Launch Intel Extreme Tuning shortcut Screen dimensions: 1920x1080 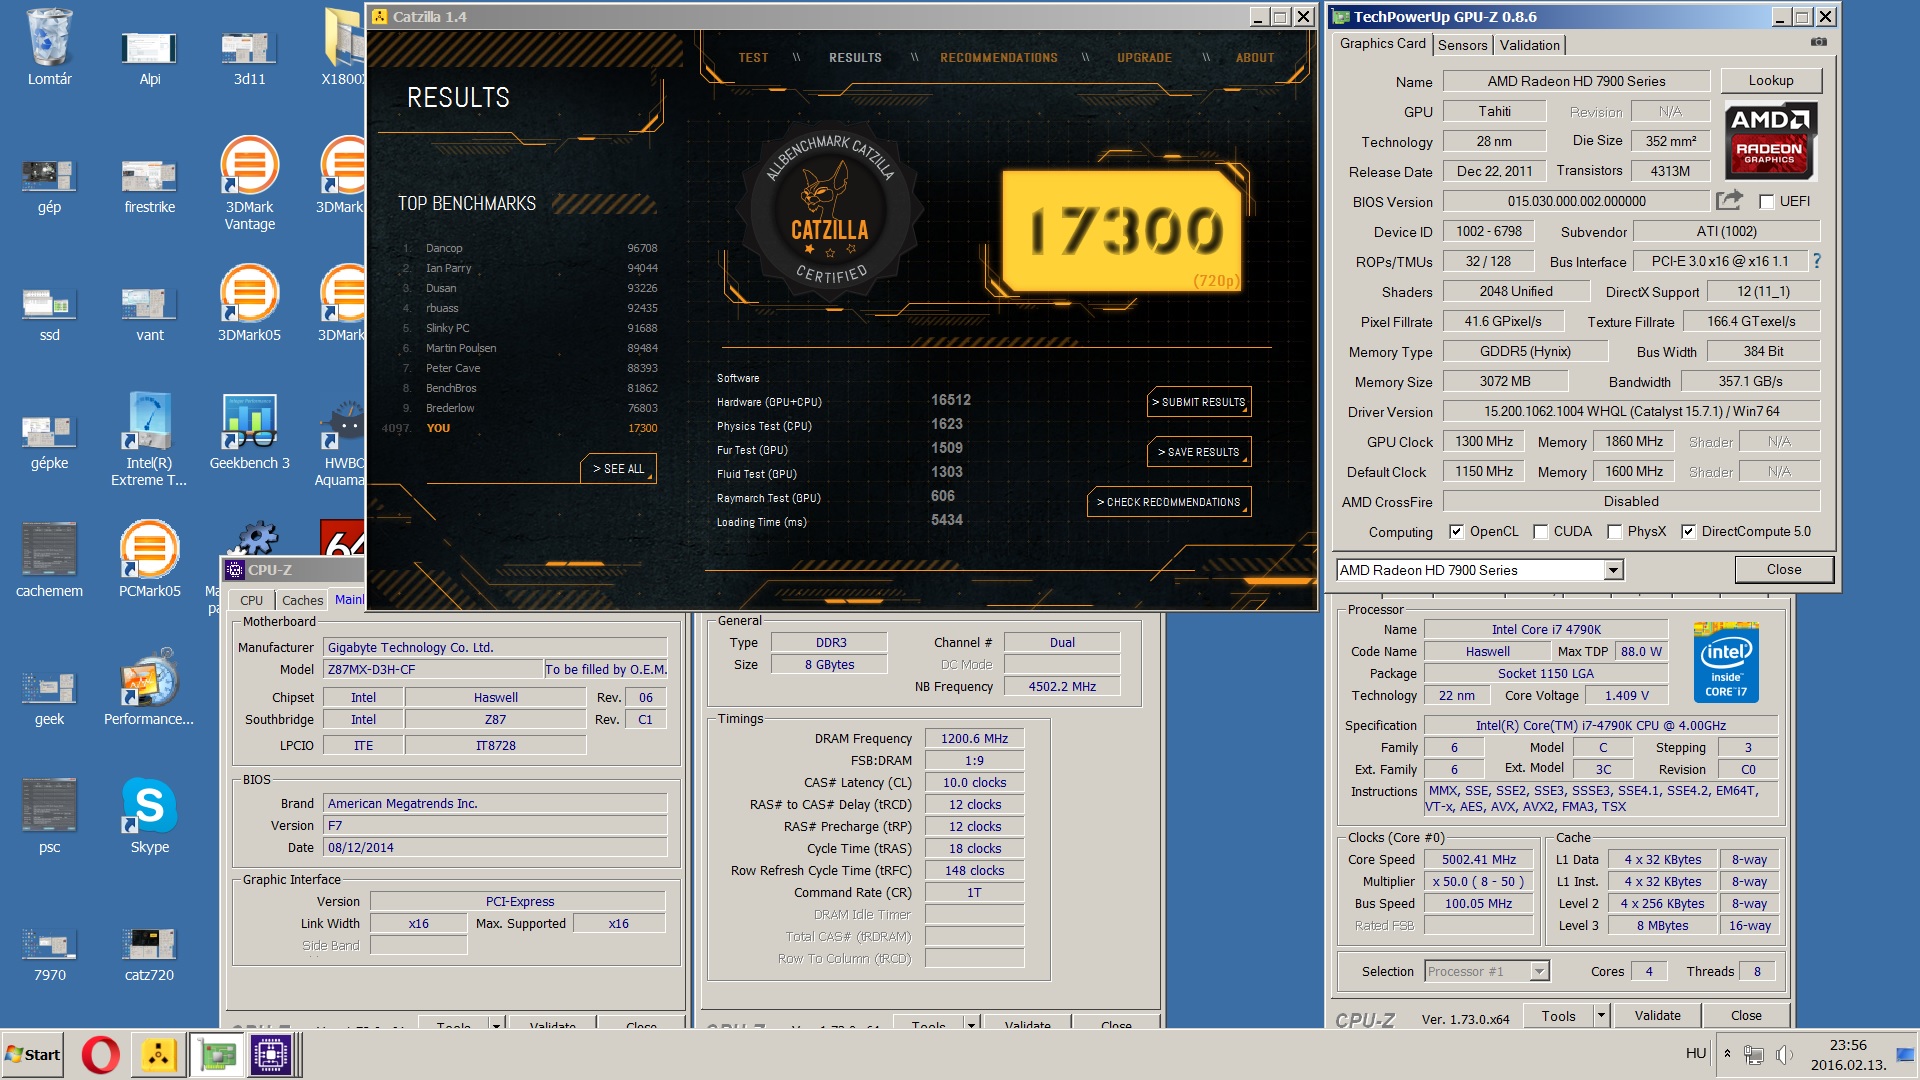[x=149, y=439]
